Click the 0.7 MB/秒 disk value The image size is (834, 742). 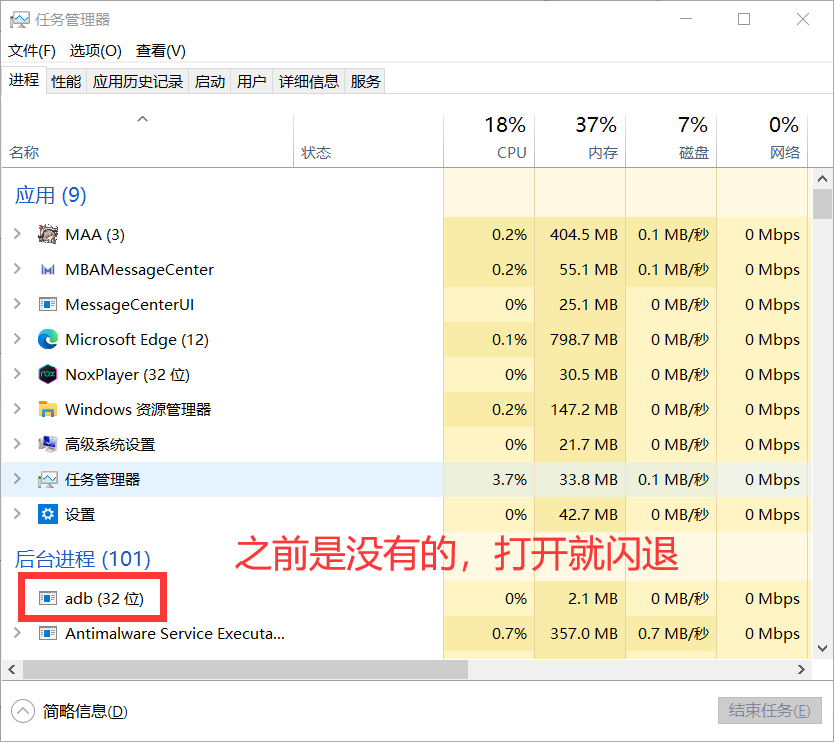673,633
